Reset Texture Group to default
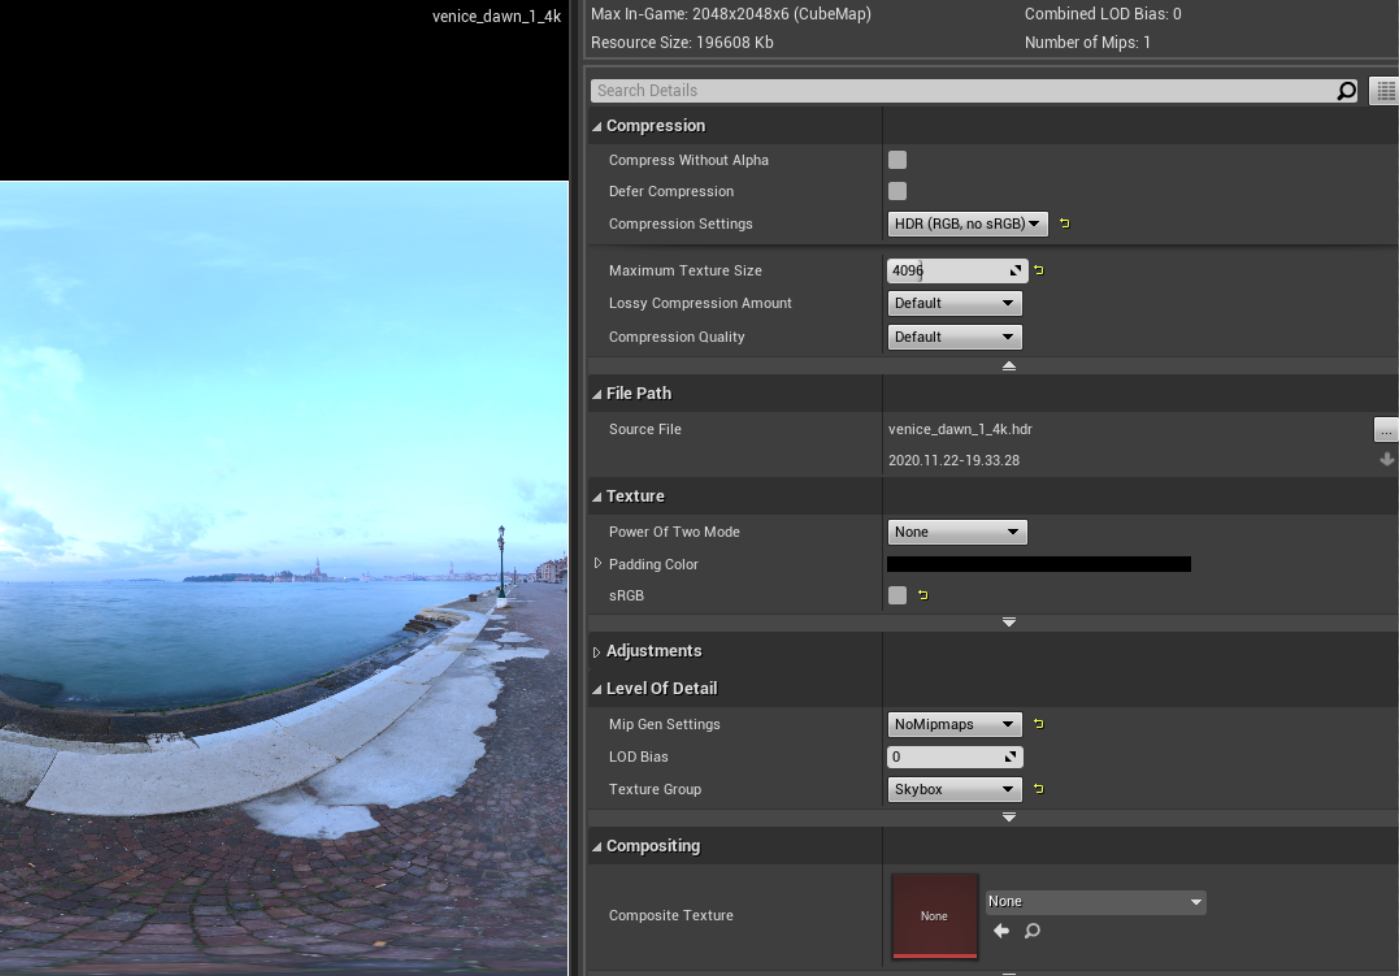Viewport: 1399px width, 976px height. click(1039, 789)
